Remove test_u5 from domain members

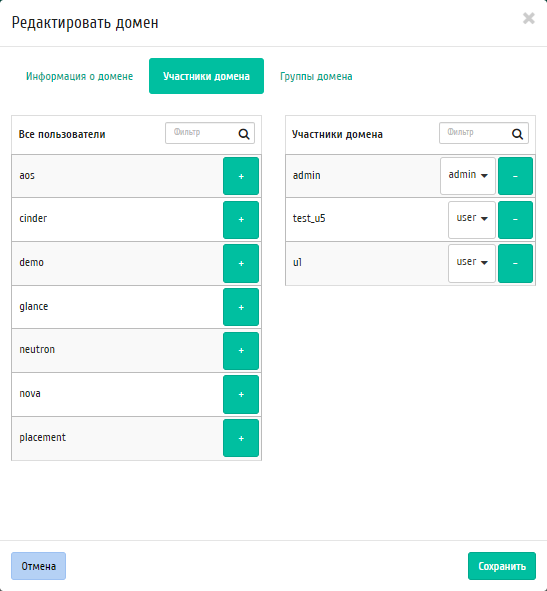pos(515,220)
